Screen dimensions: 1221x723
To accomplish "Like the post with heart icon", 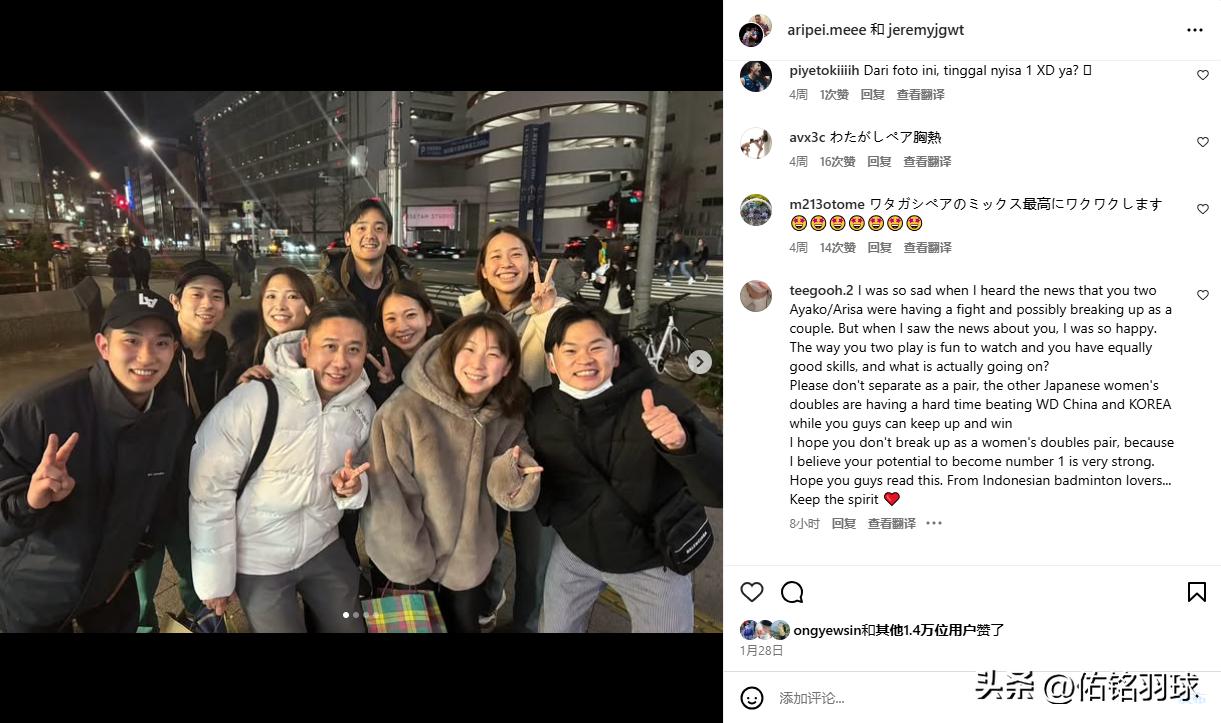I will coord(752,592).
